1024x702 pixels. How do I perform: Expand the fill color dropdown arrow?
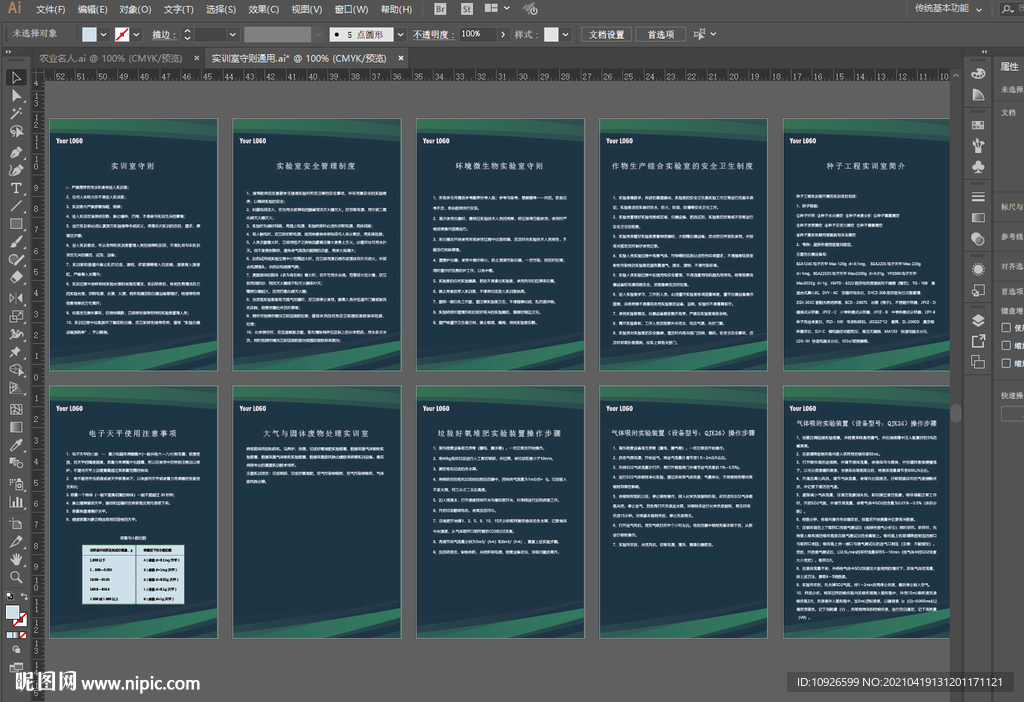[x=103, y=35]
